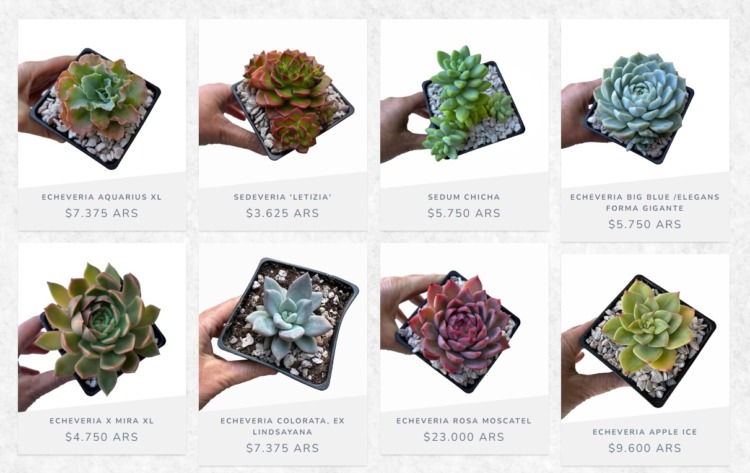Click the Echeveria Aquarius XL title

coord(102,197)
